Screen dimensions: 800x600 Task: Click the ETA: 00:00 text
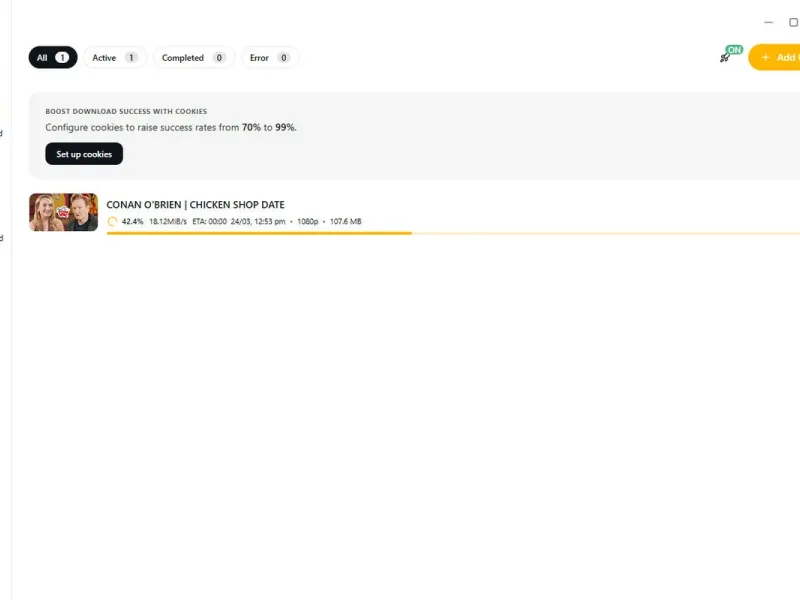pyautogui.click(x=209, y=221)
